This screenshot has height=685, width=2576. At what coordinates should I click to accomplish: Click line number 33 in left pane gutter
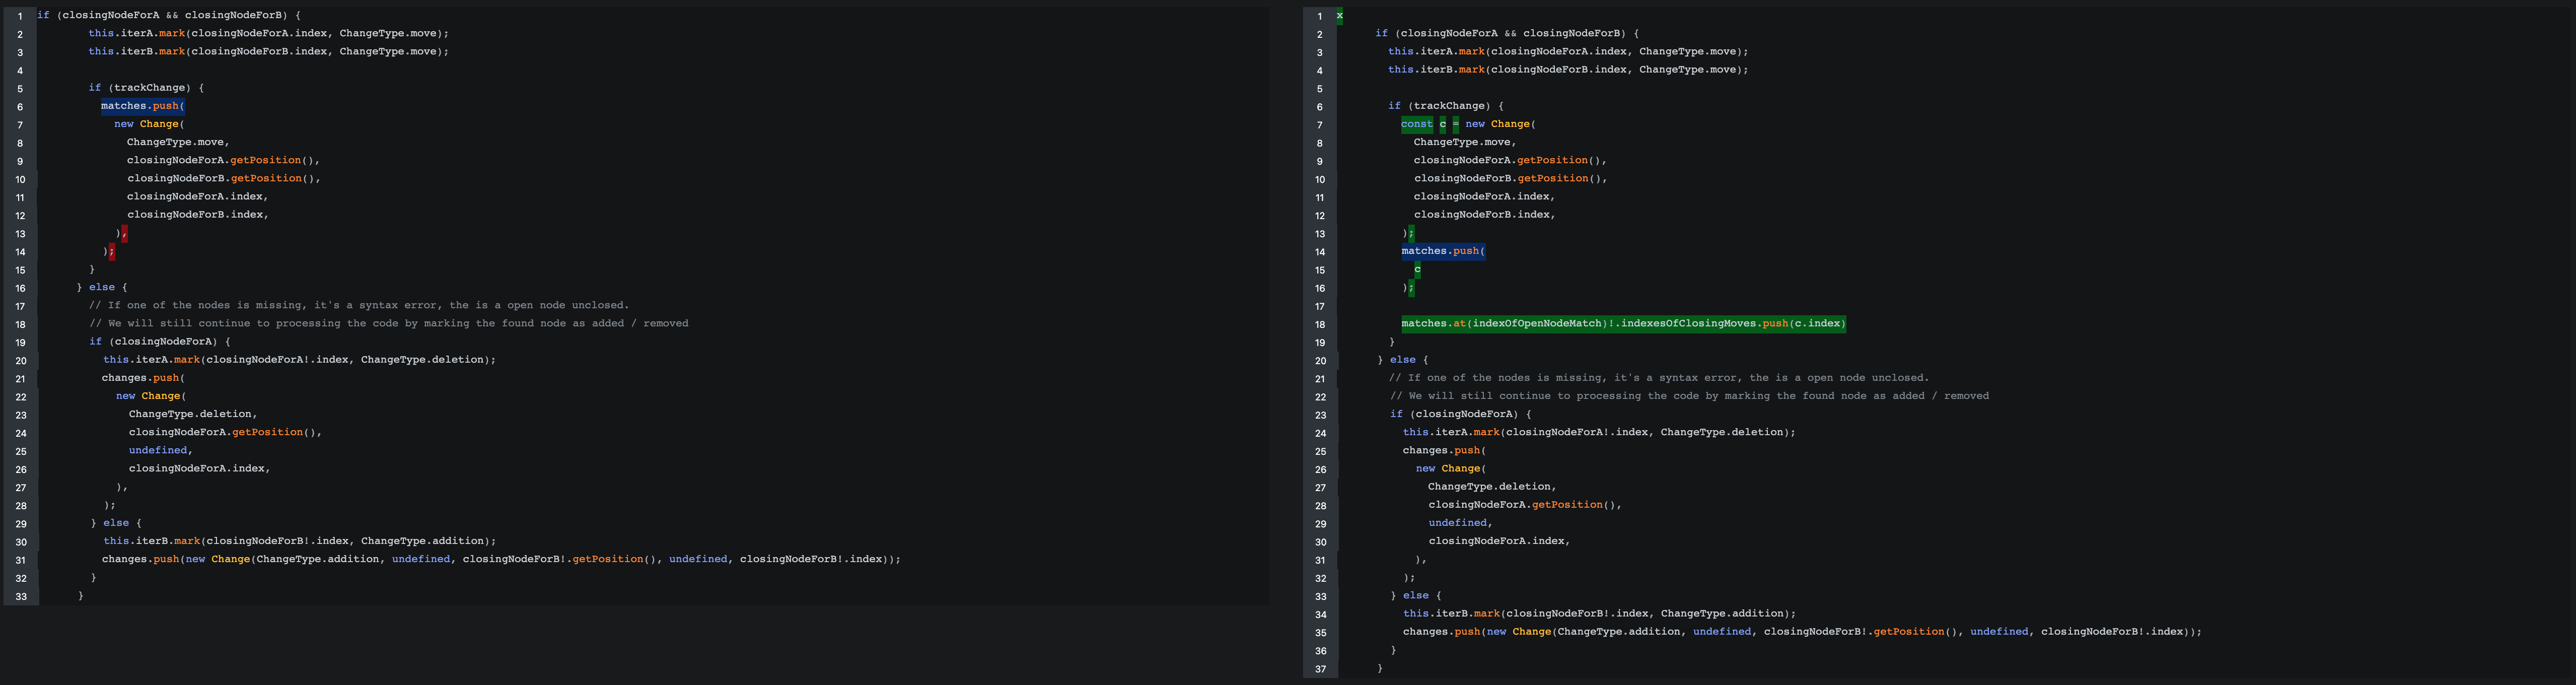(x=20, y=596)
